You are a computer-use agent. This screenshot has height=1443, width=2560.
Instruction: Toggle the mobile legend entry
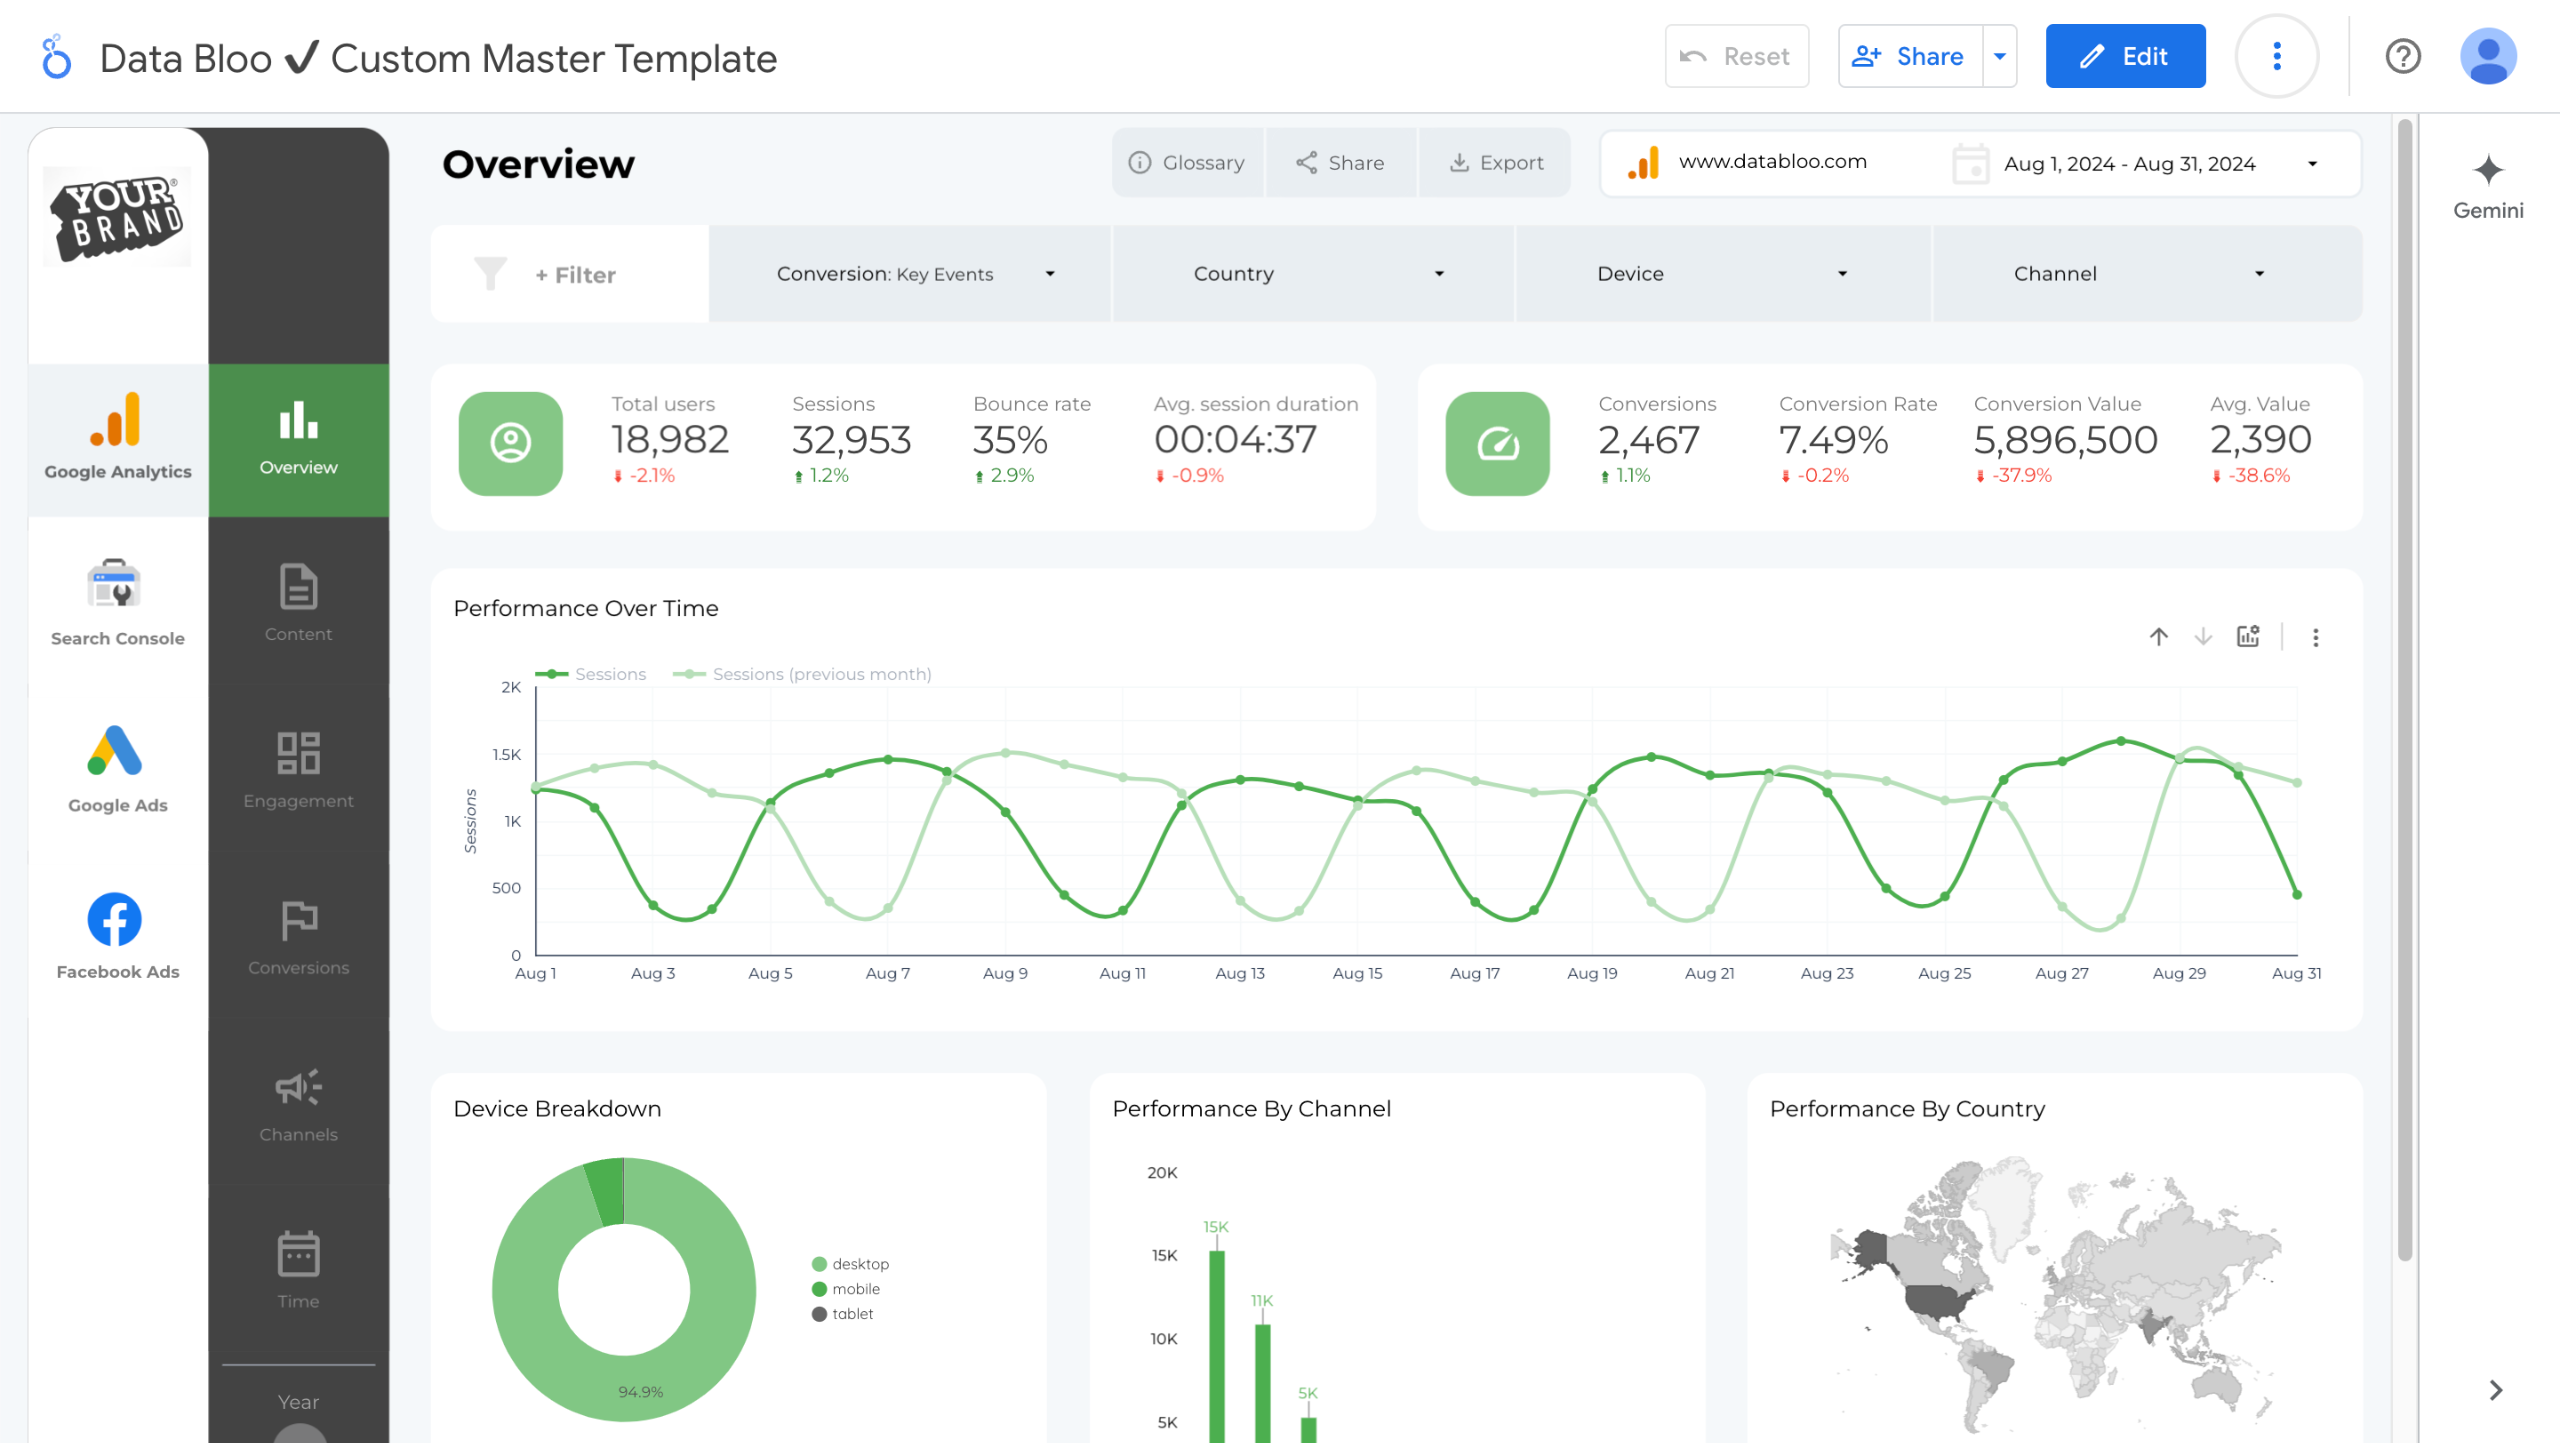(846, 1289)
